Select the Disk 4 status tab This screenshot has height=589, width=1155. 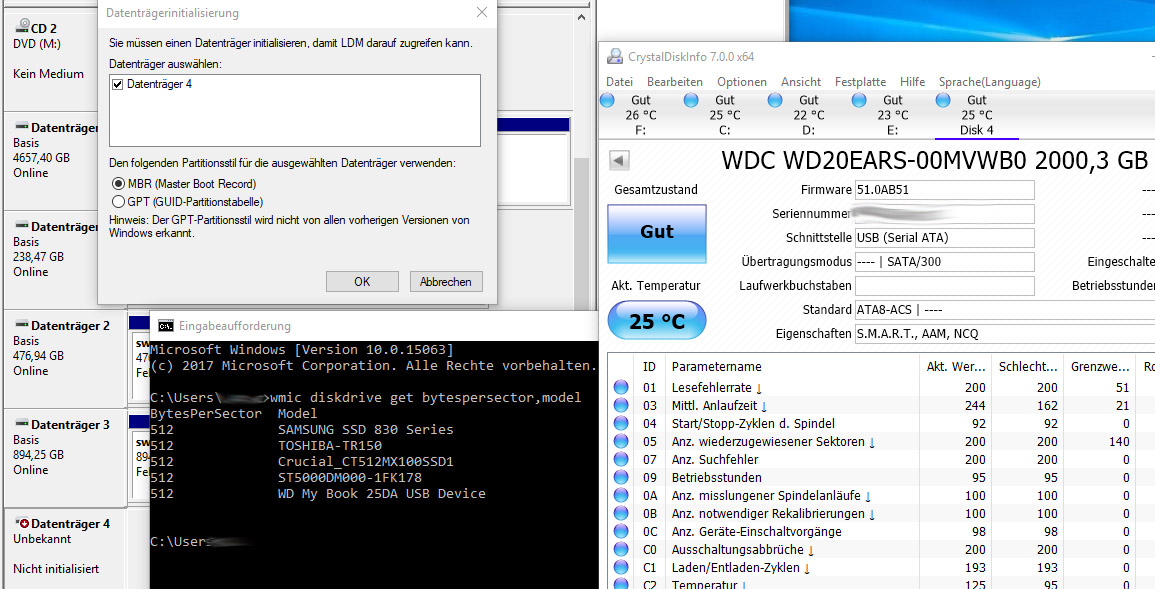point(977,115)
